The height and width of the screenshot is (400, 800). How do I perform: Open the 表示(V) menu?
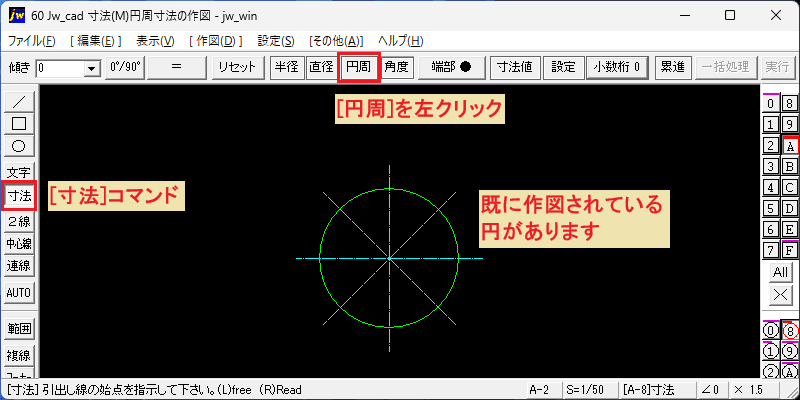(156, 41)
